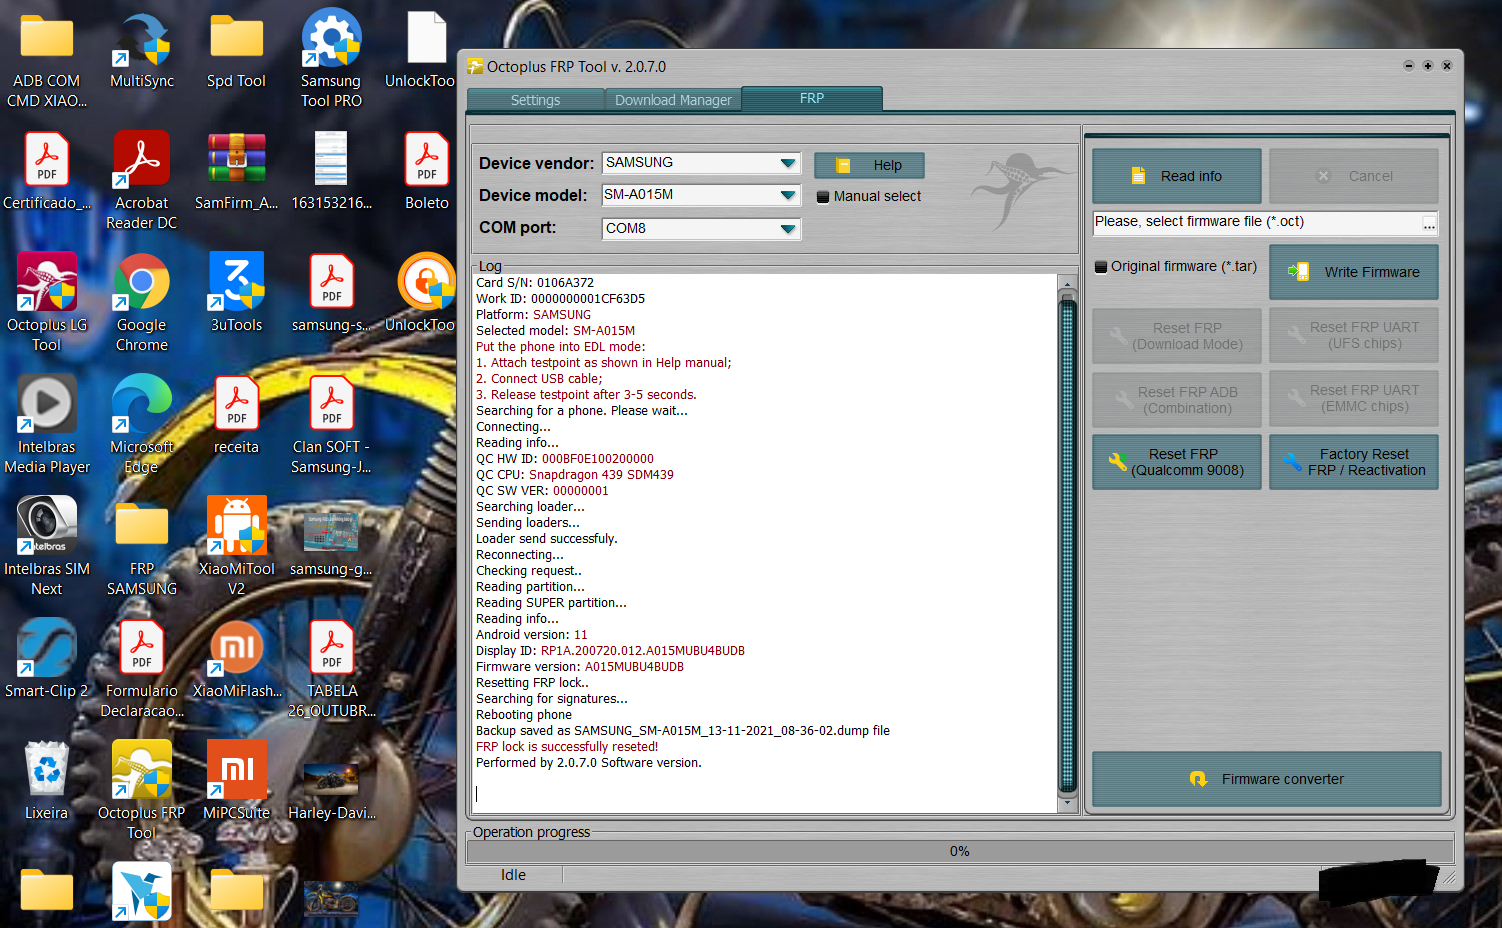Open the receita PDF file
This screenshot has width=1502, height=928.
pos(236,416)
